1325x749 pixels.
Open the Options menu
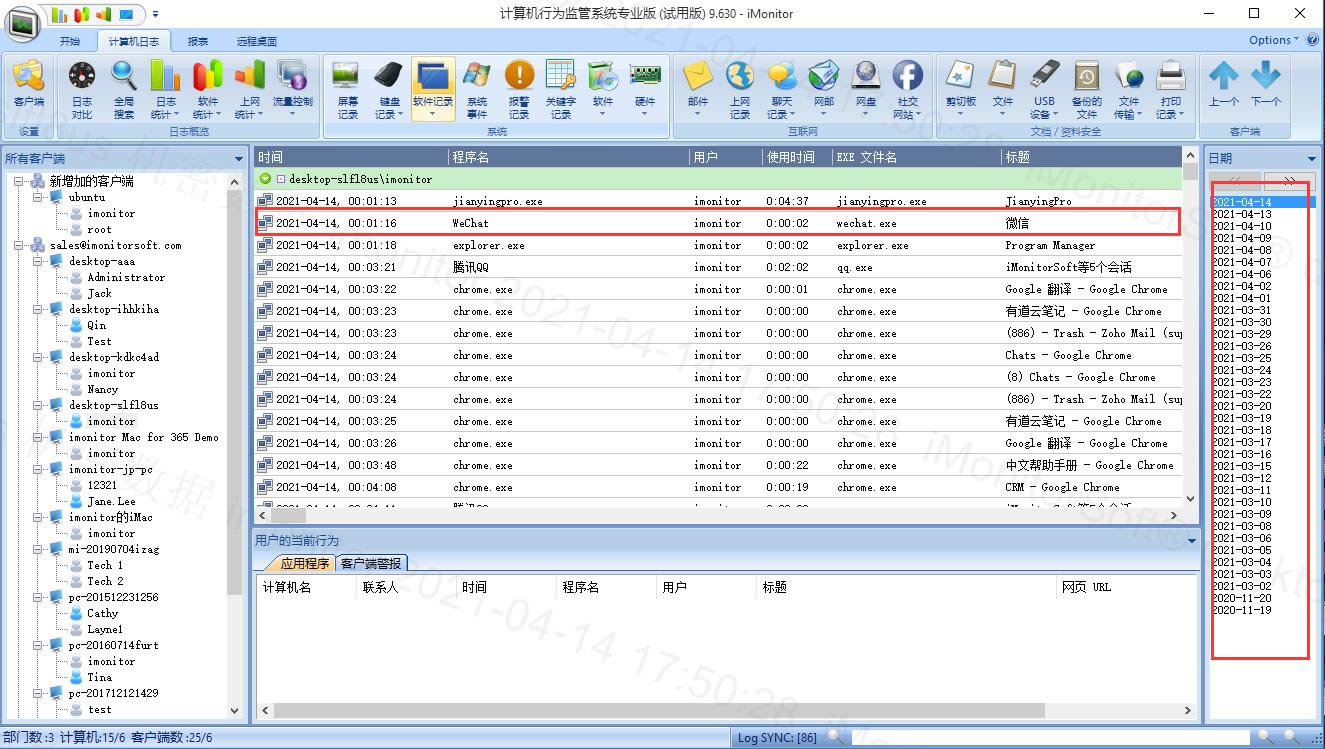pos(1274,40)
